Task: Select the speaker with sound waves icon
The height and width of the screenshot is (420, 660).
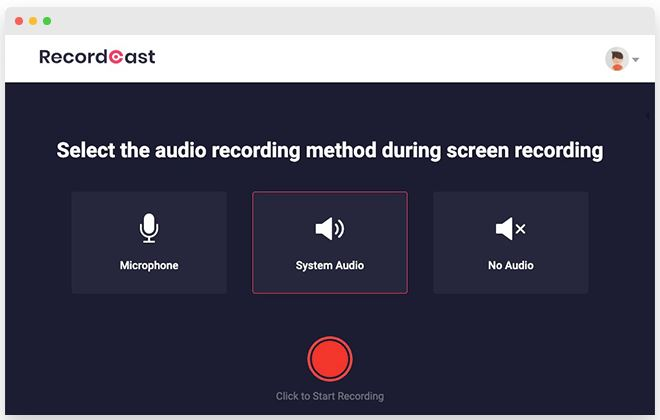Action: click(x=330, y=229)
